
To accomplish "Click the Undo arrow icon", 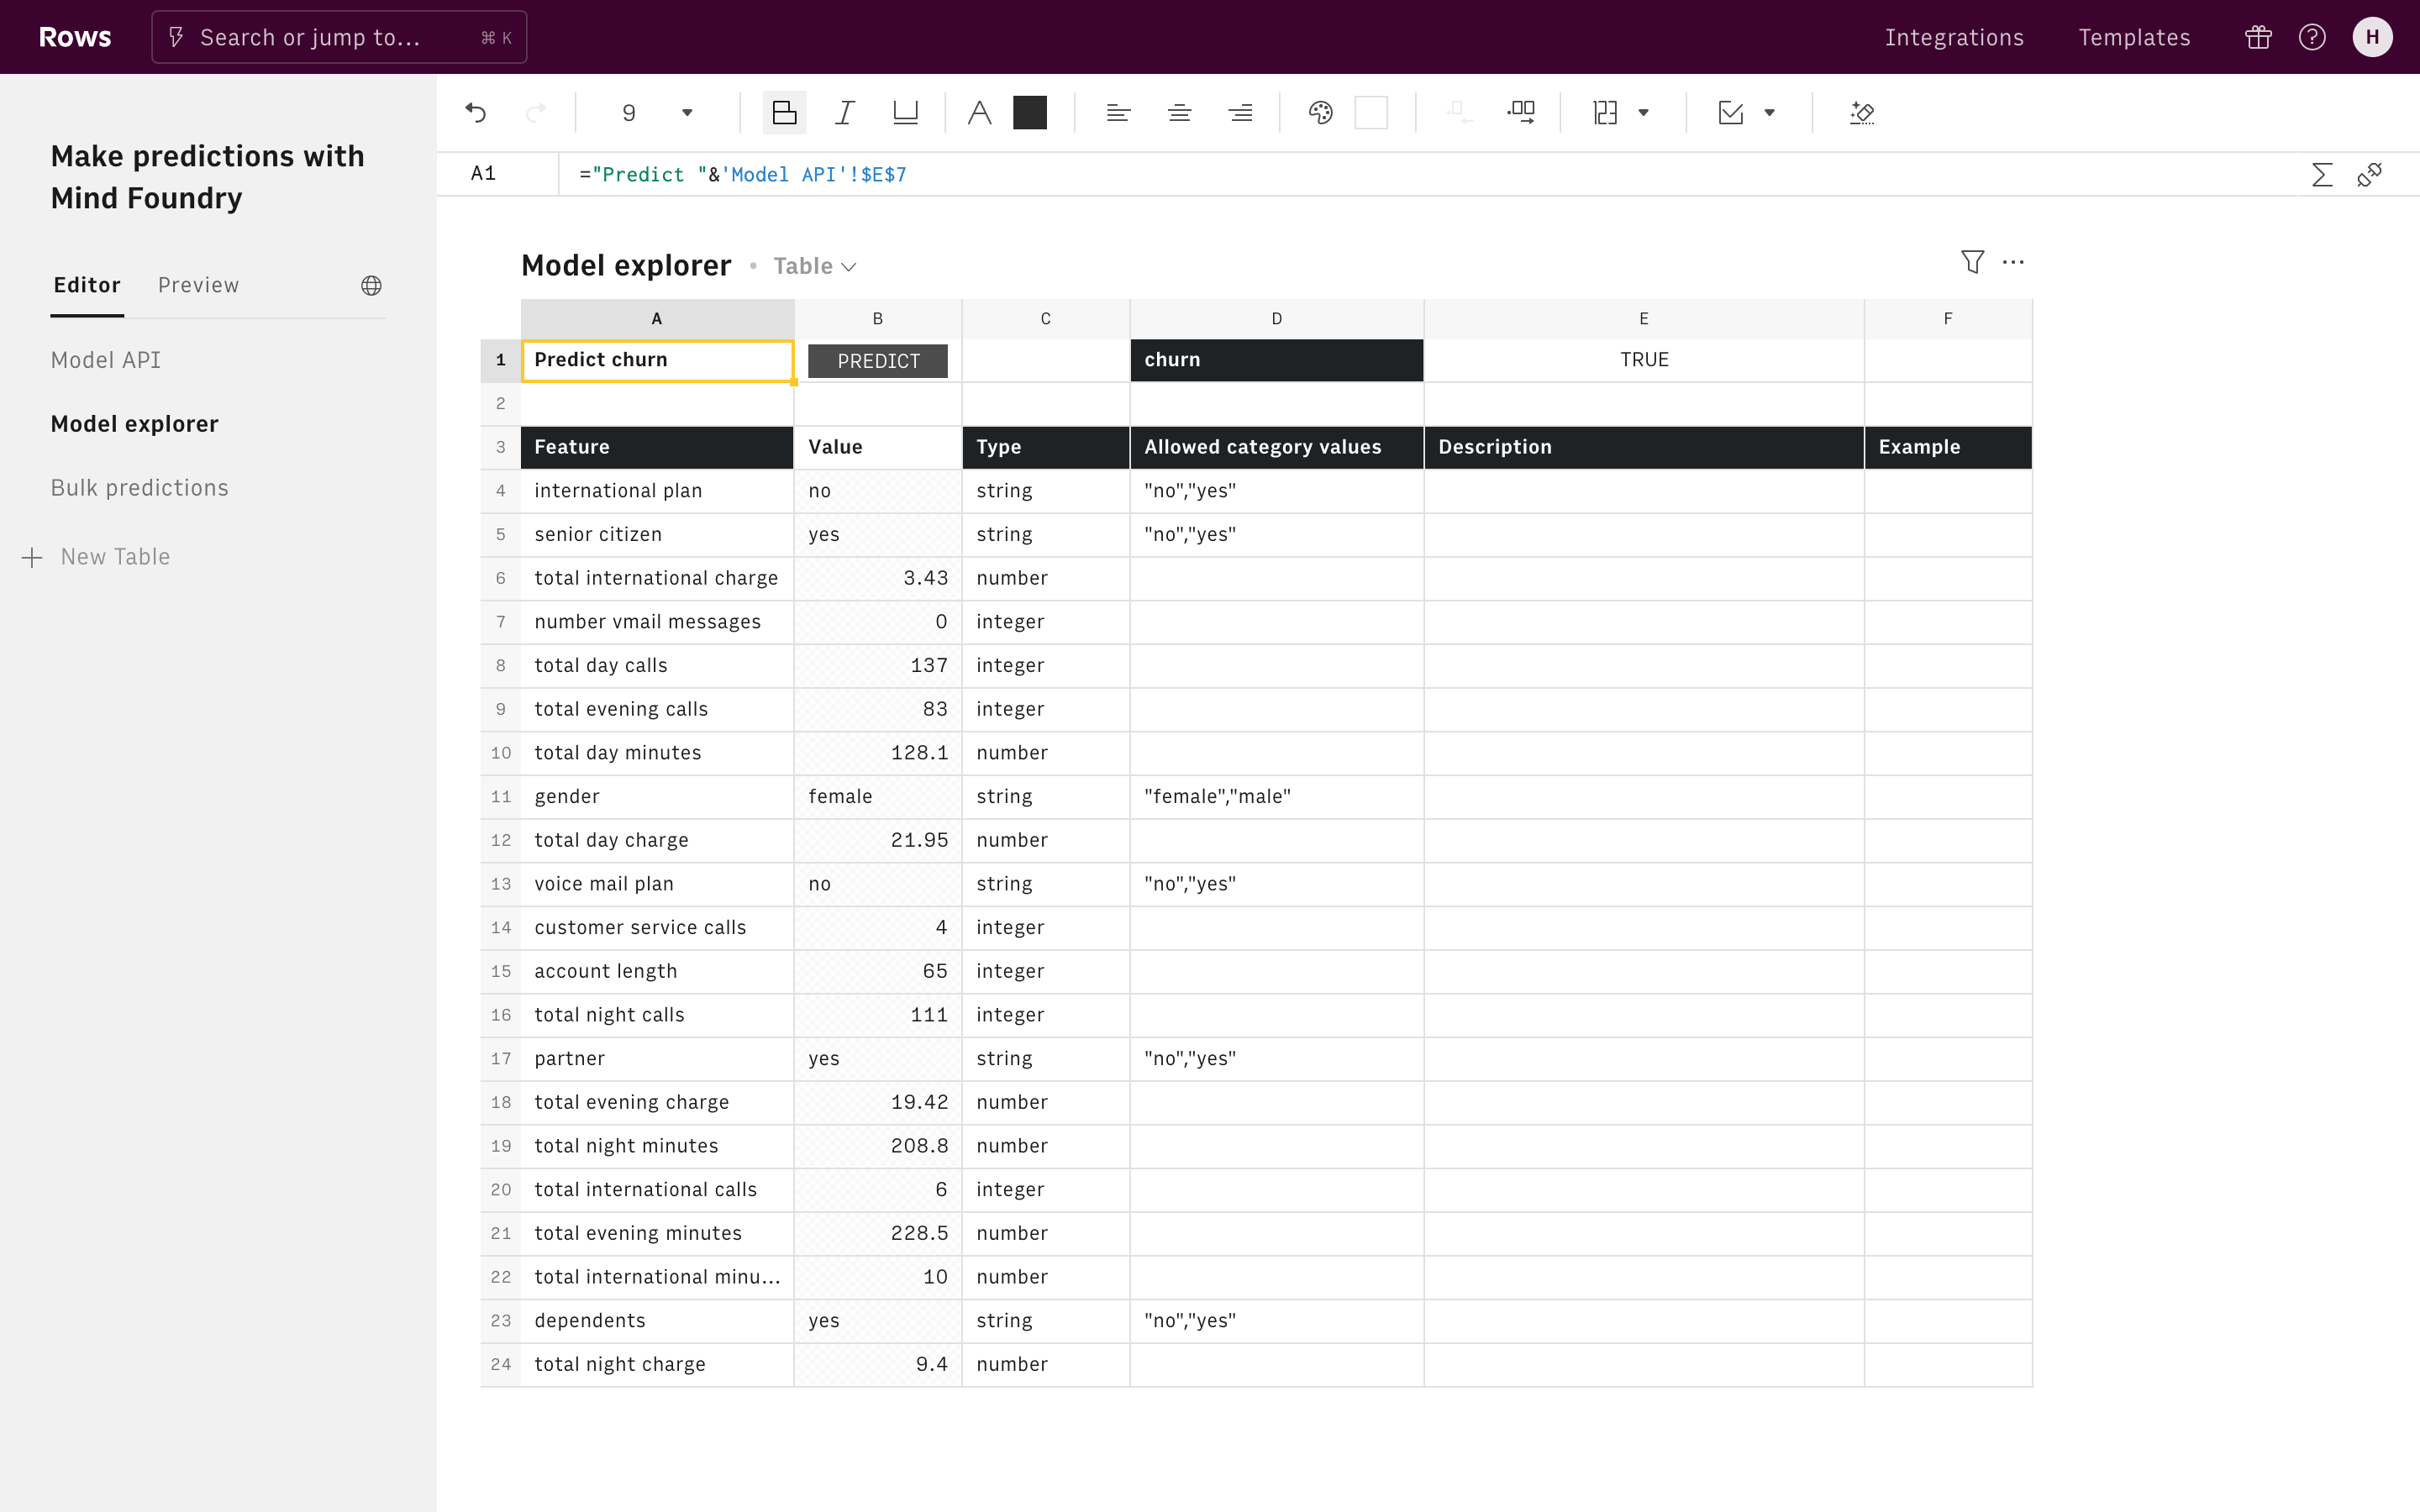I will (476, 113).
